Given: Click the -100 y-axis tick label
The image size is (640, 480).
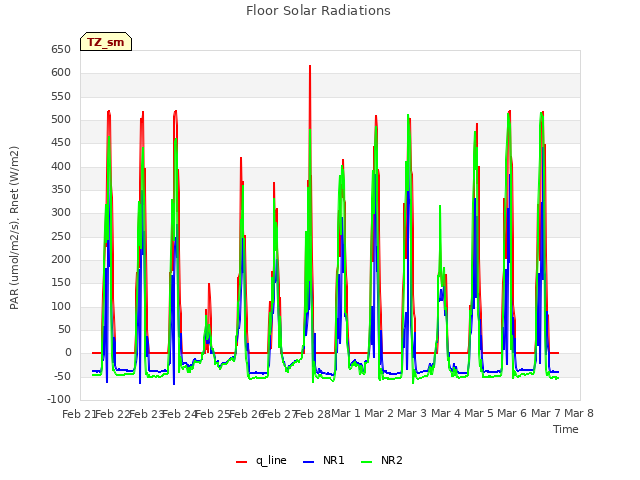Looking at the screenshot, I should point(59,399).
